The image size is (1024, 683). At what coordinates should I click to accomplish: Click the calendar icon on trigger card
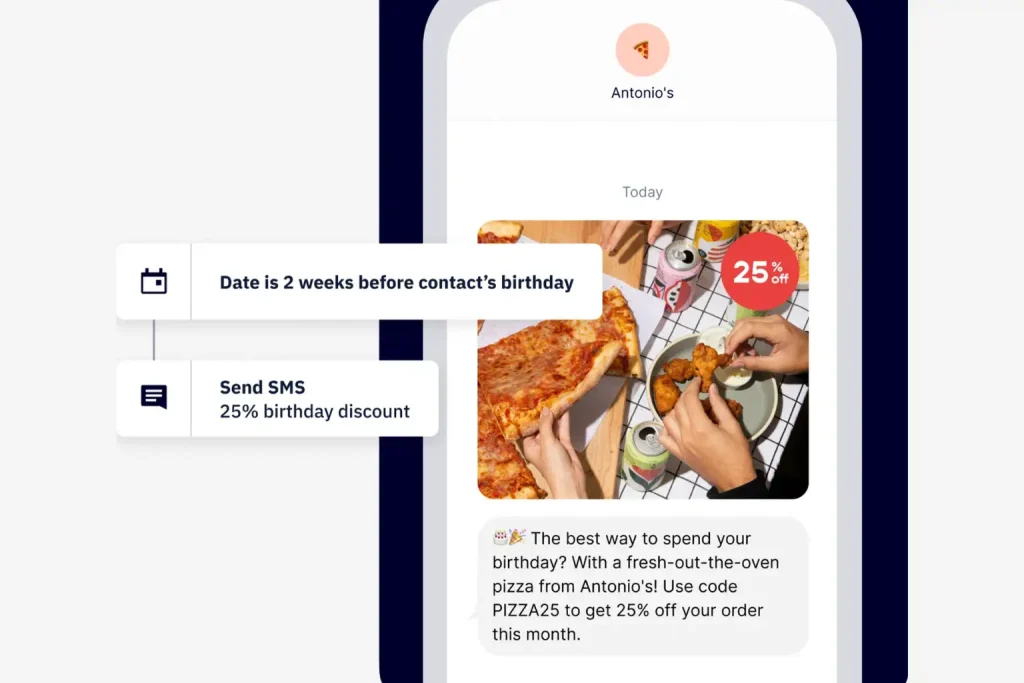[154, 281]
